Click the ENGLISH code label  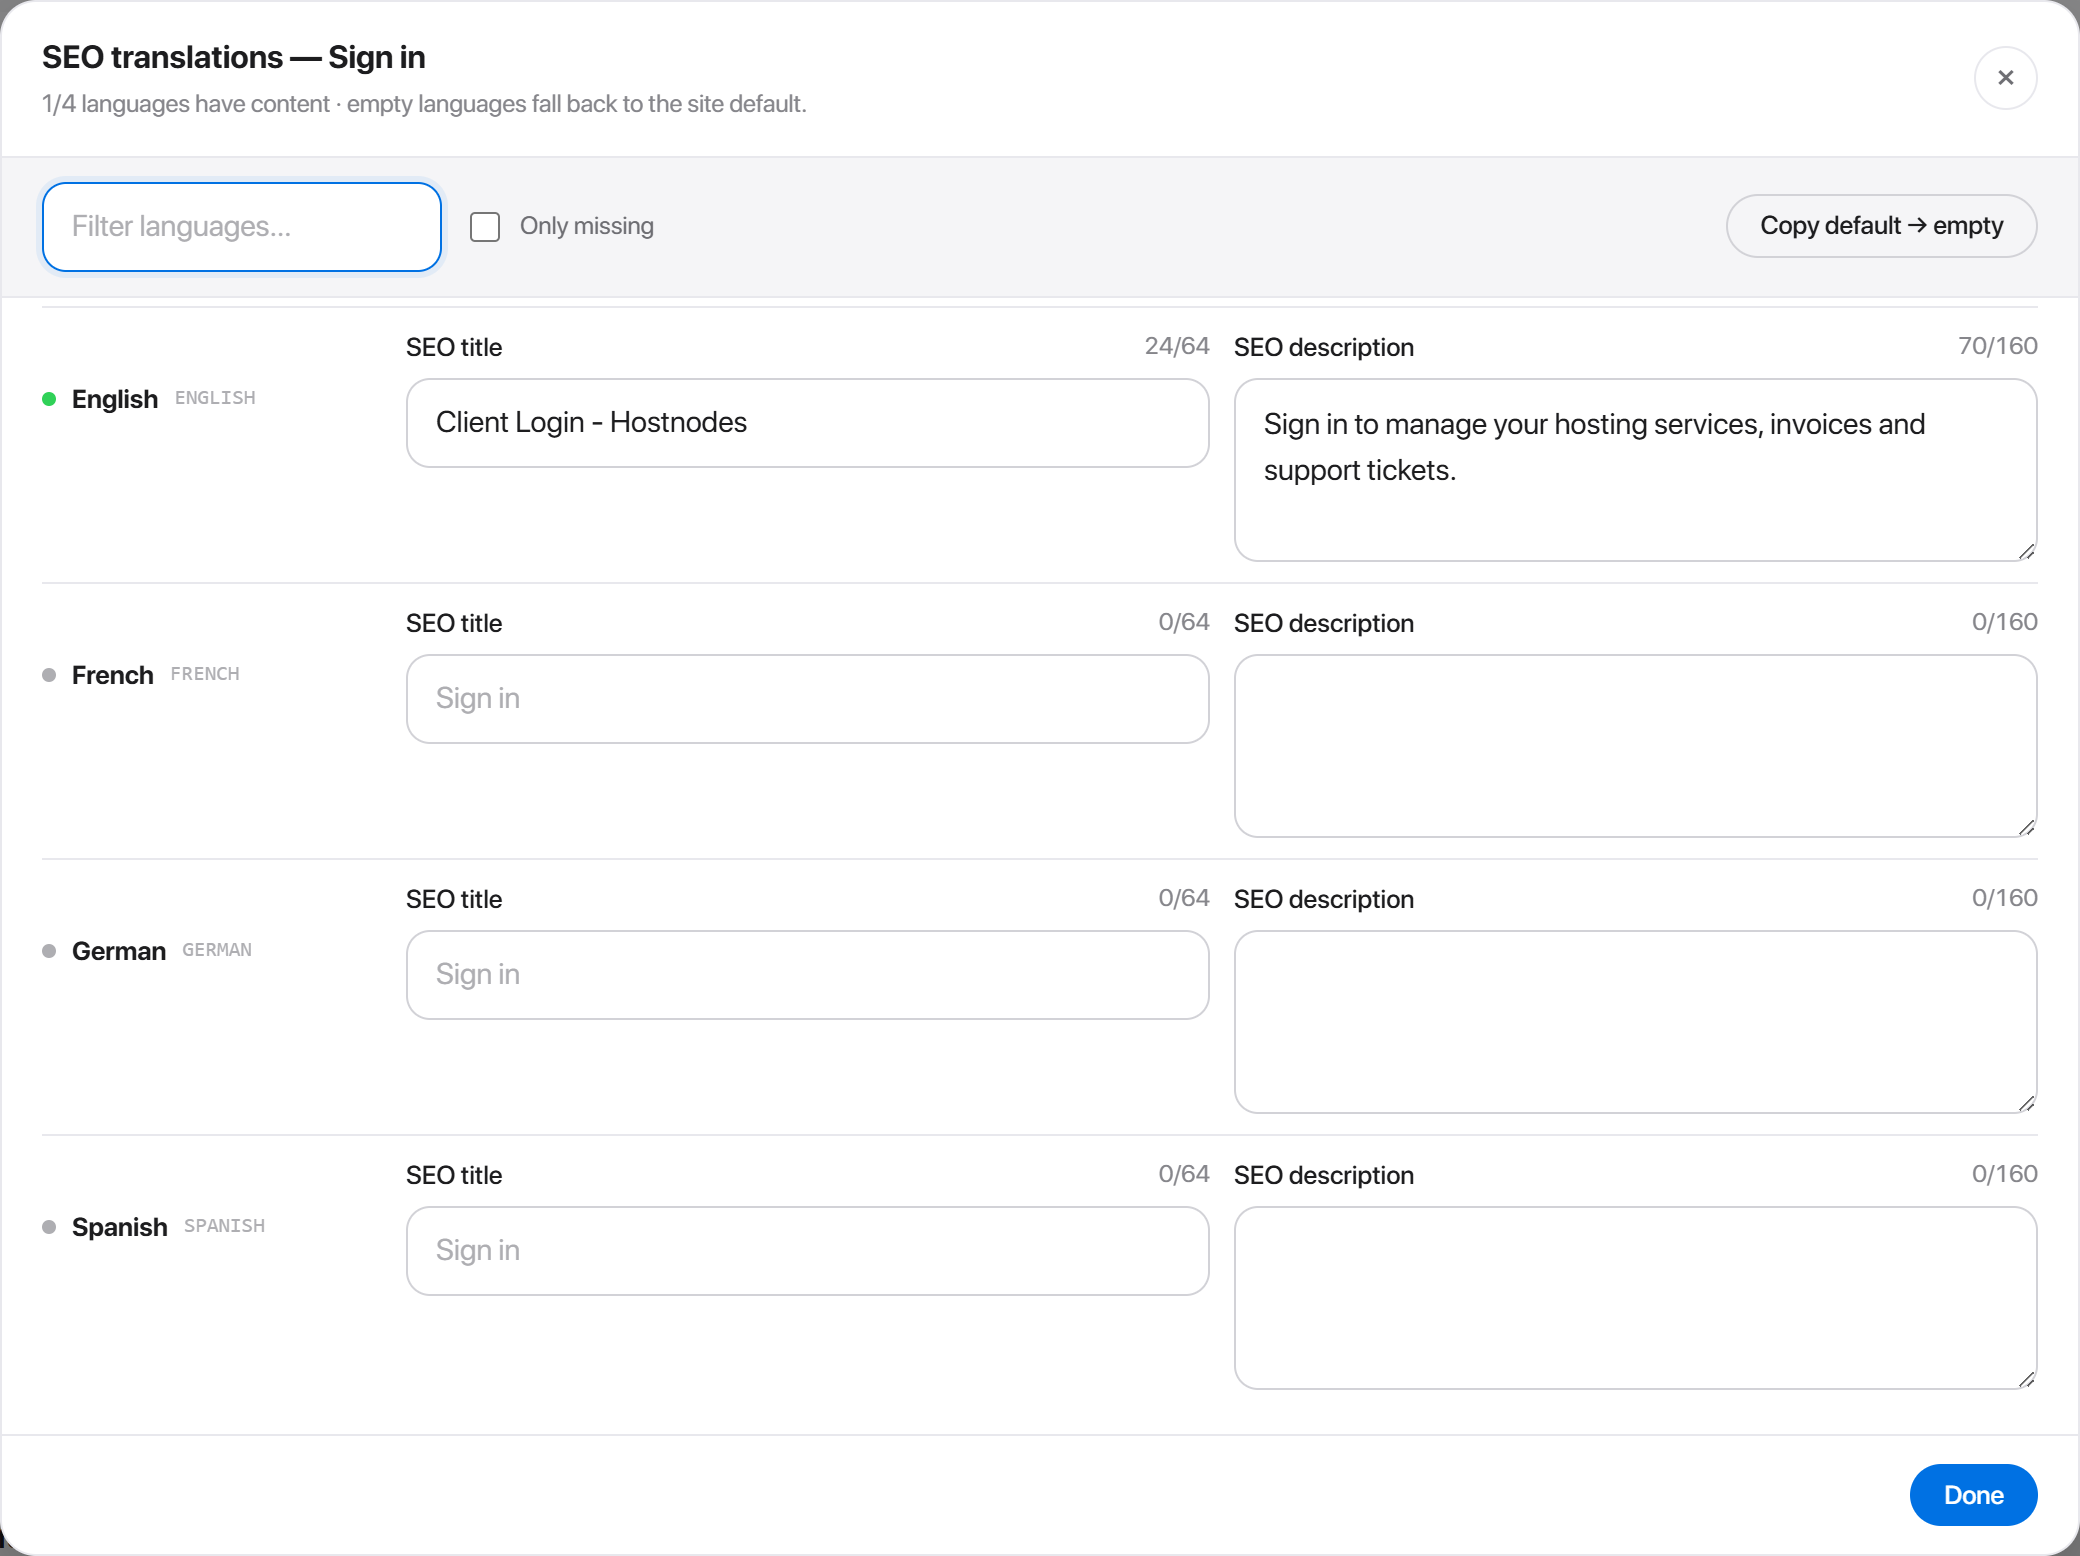click(215, 398)
